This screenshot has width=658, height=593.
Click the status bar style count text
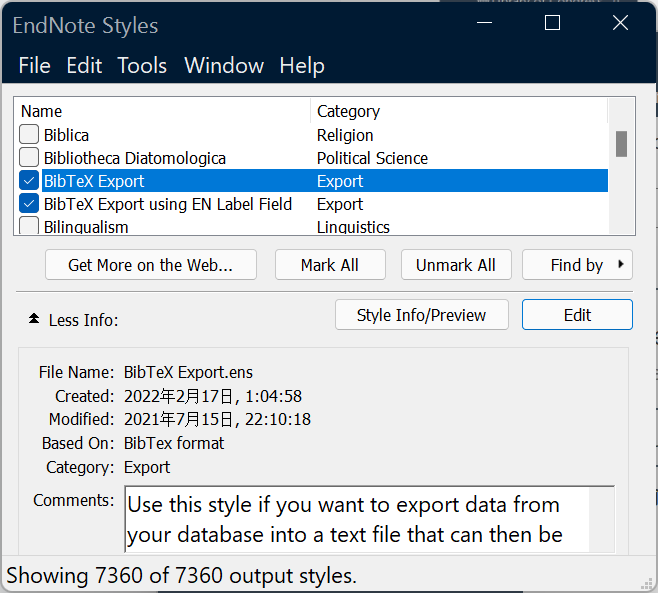point(181,575)
